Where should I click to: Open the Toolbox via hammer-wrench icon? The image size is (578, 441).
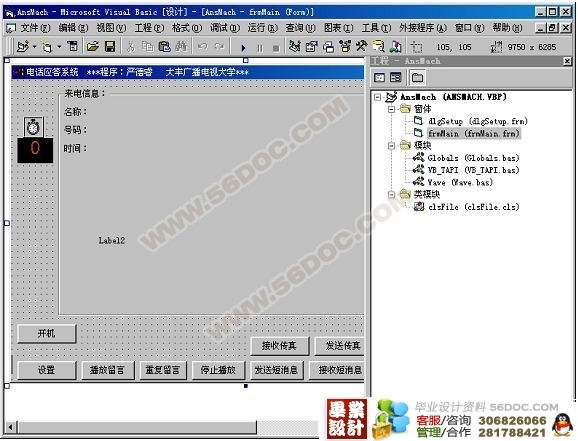tap(361, 47)
